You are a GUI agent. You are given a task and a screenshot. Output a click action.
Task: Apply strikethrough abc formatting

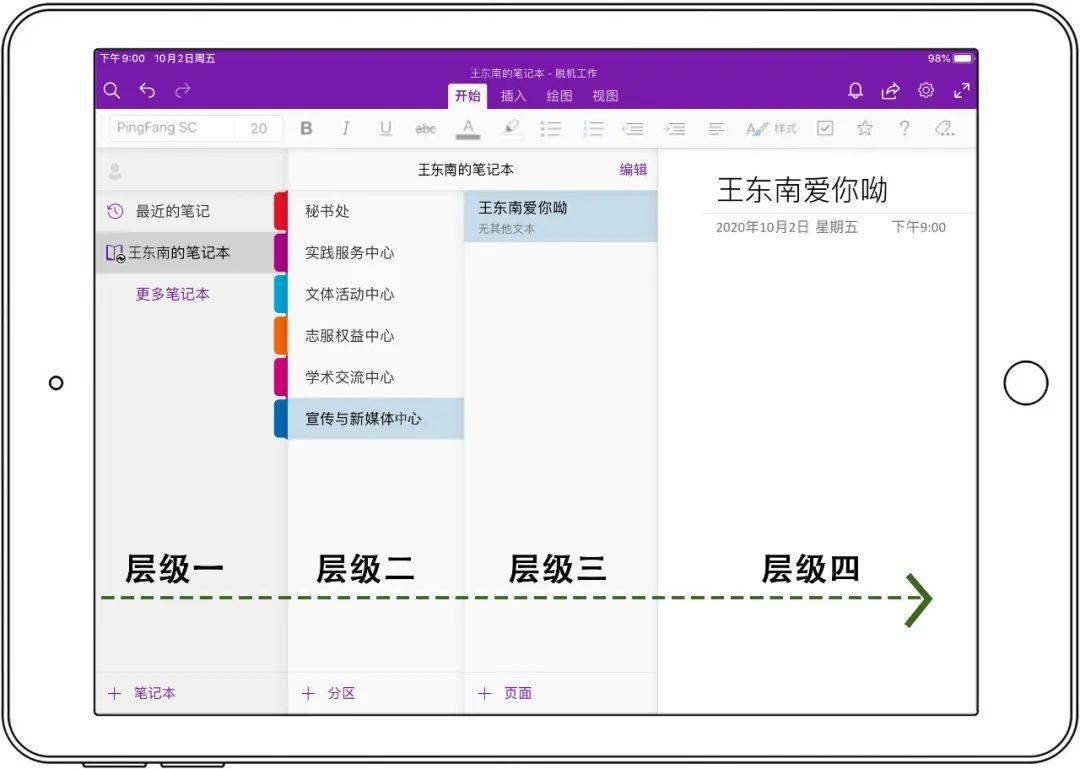pos(426,128)
